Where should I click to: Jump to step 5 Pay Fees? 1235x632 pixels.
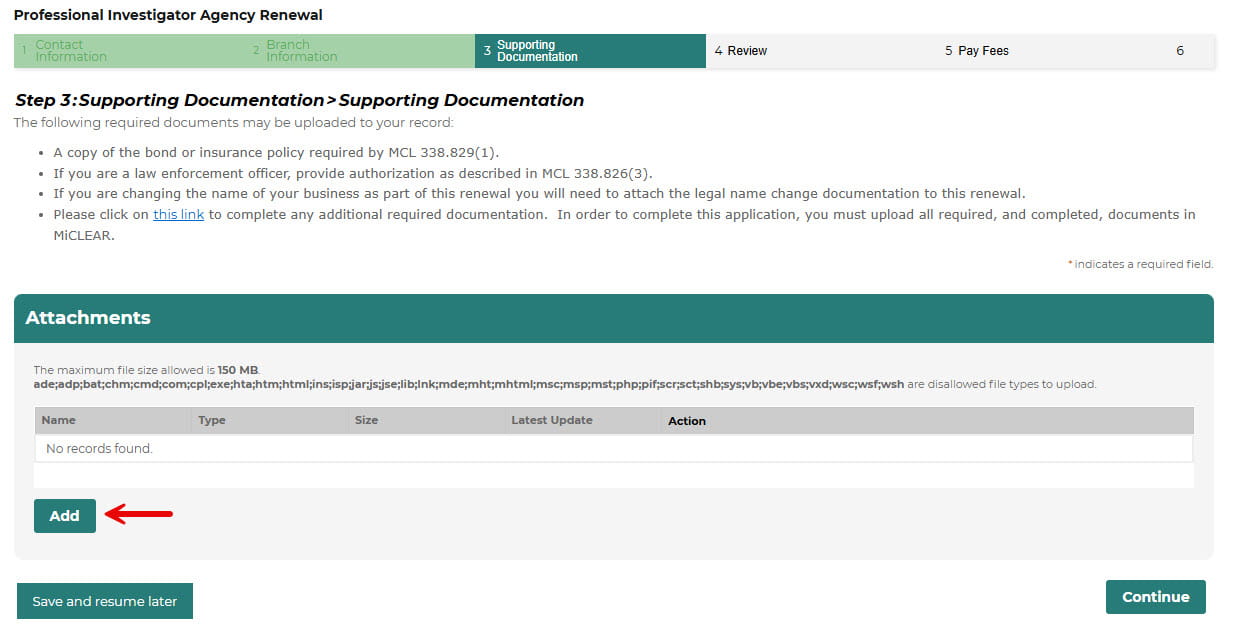(x=1051, y=51)
